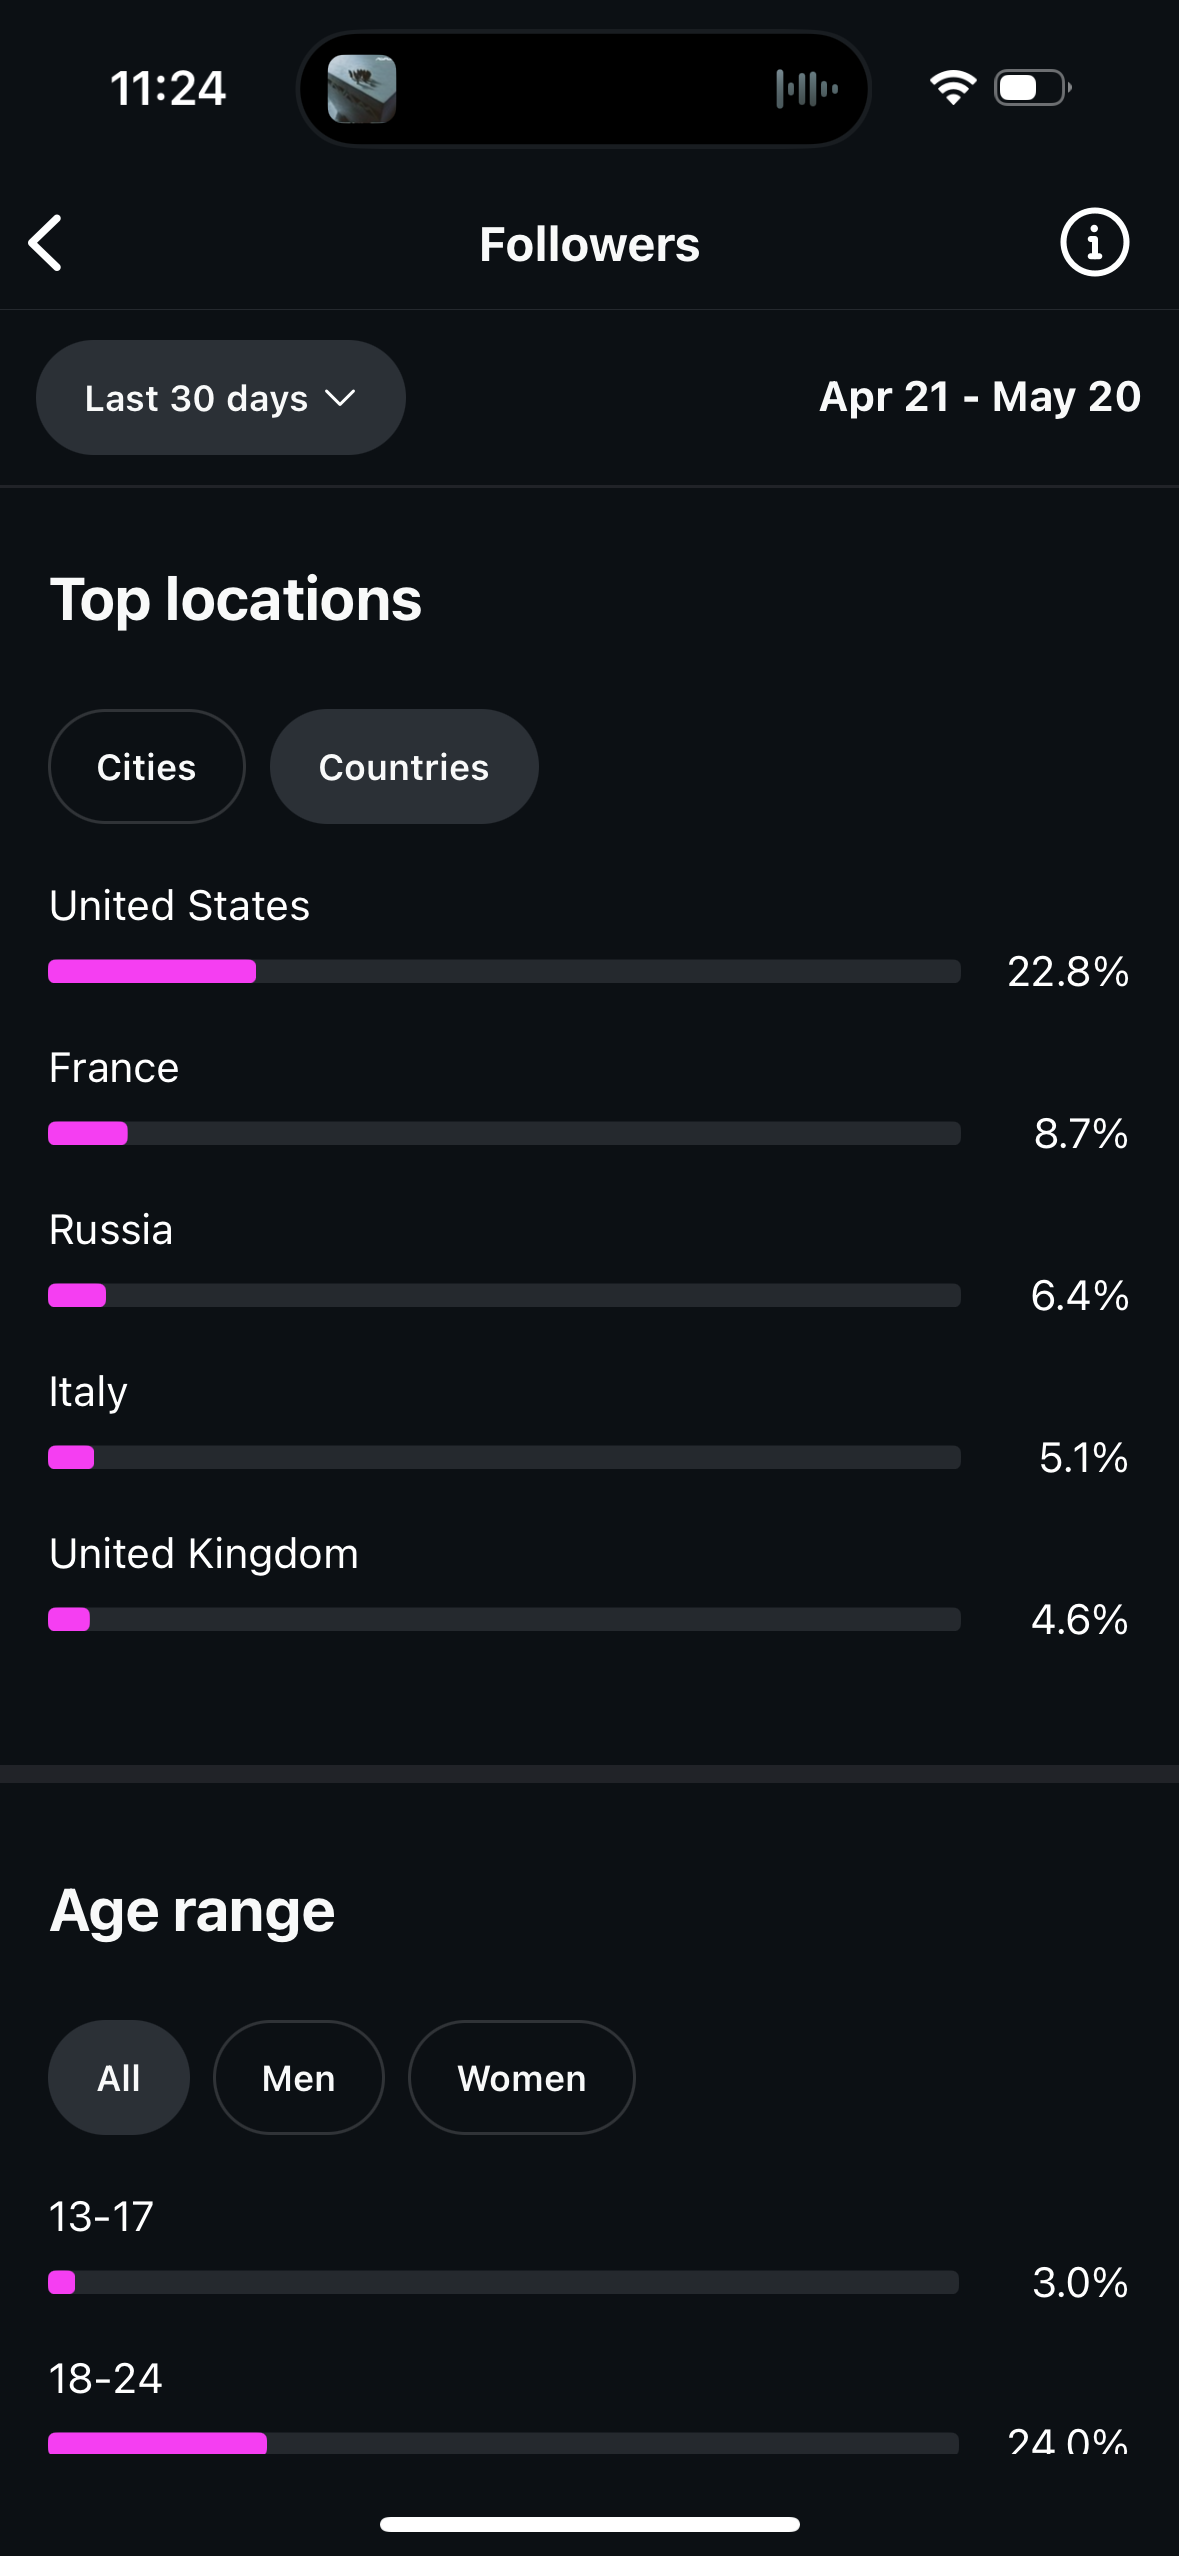Tap the audio waveform icon

tap(807, 89)
